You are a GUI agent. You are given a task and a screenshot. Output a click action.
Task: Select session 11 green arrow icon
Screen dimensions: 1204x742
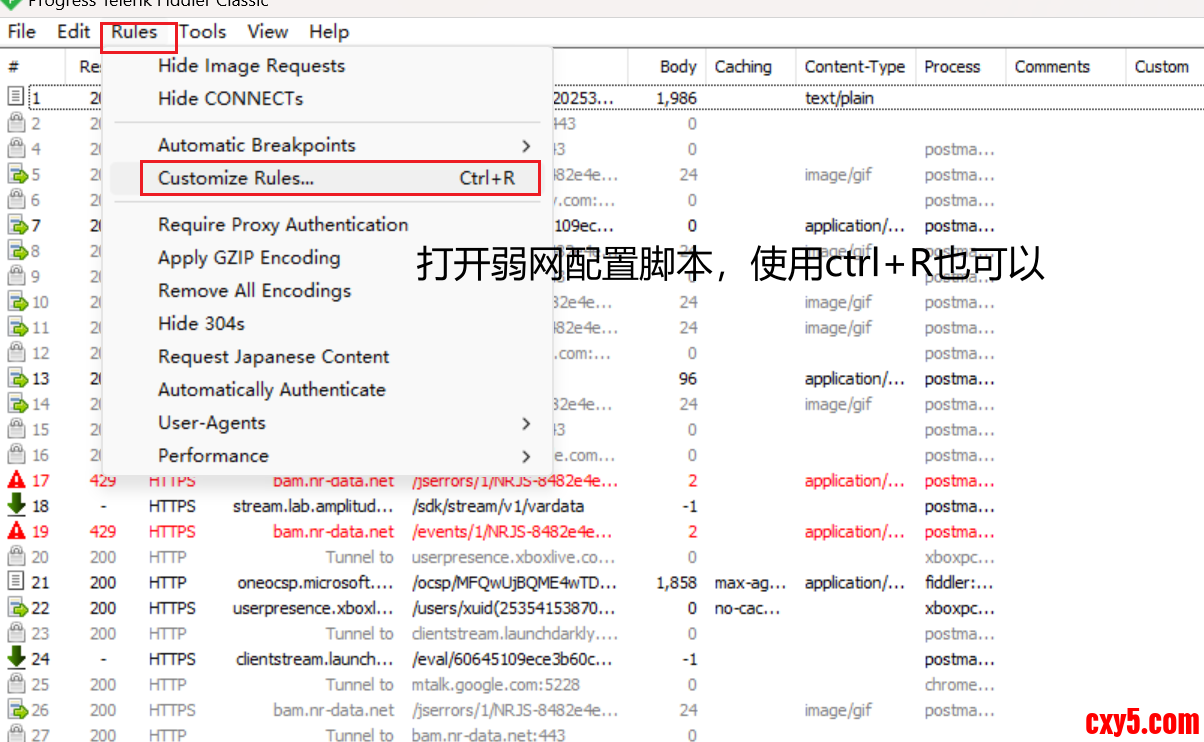pyautogui.click(x=17, y=327)
